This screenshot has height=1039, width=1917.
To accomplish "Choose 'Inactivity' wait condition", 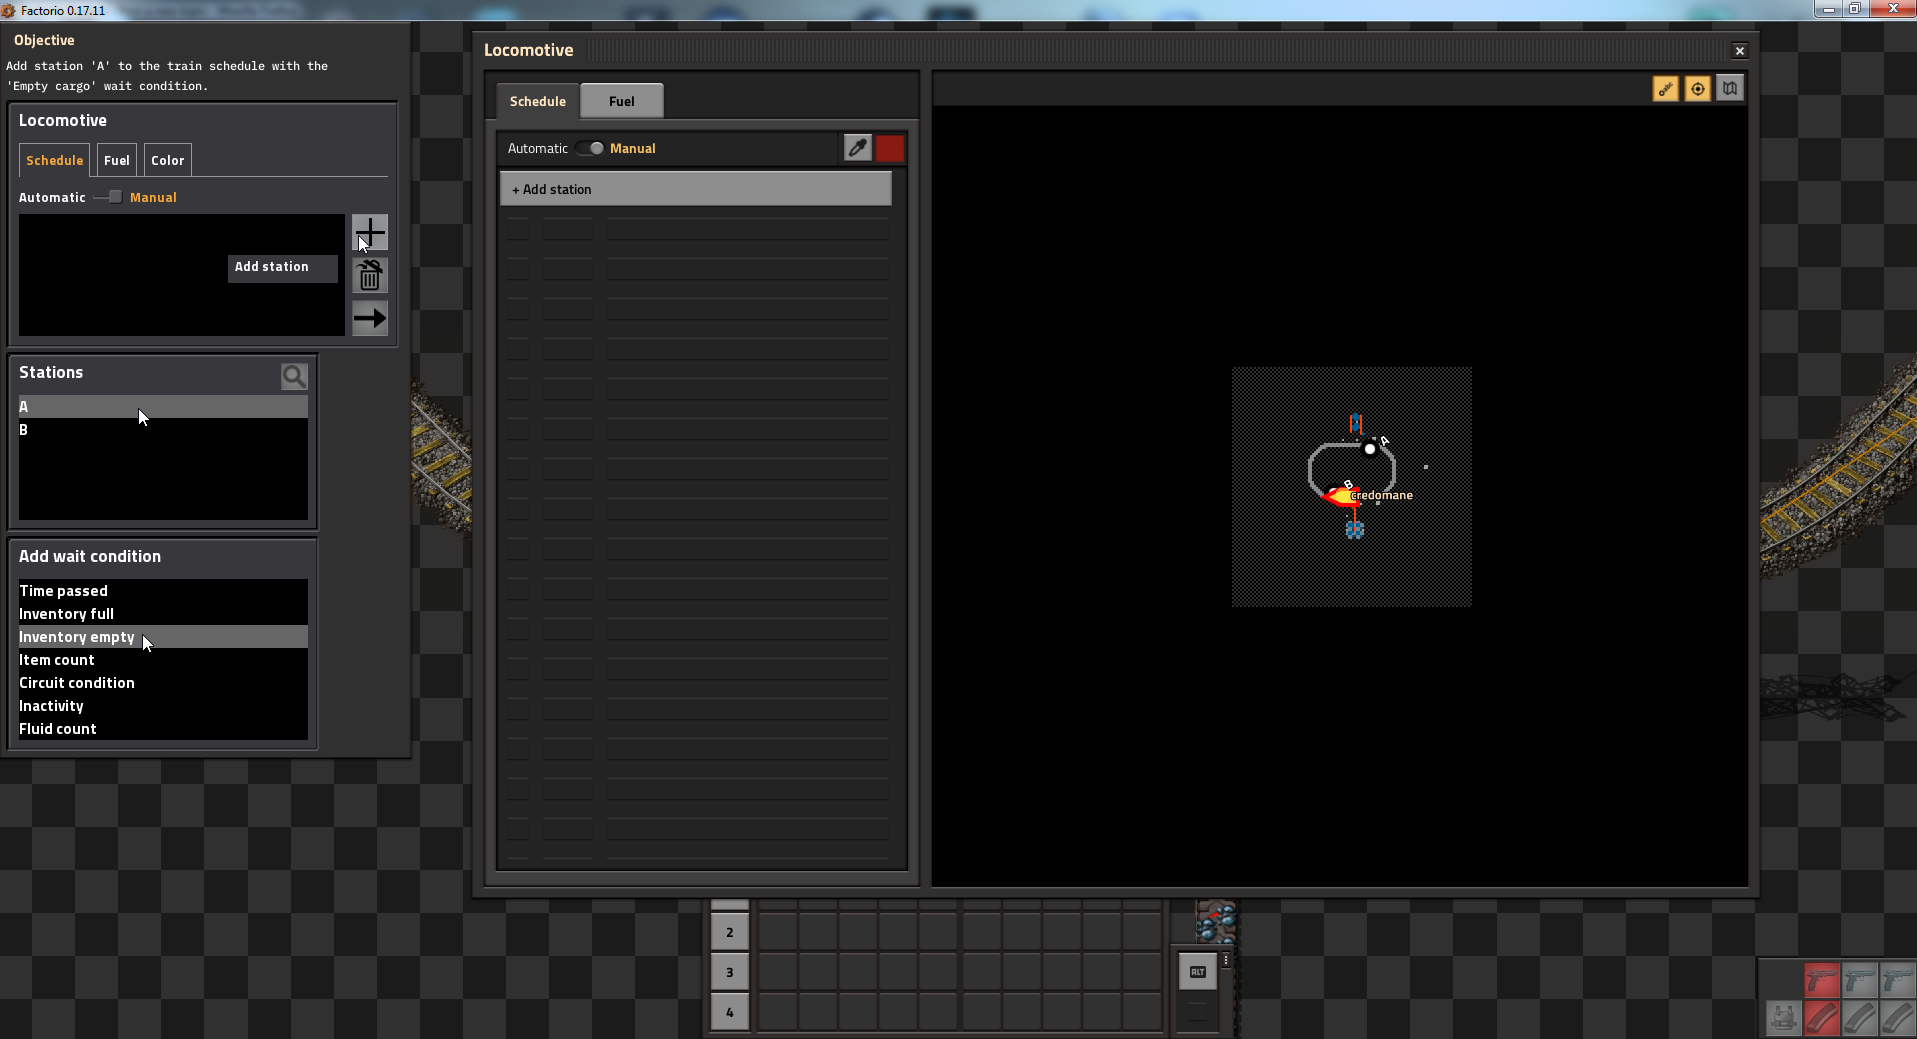I will (x=163, y=706).
